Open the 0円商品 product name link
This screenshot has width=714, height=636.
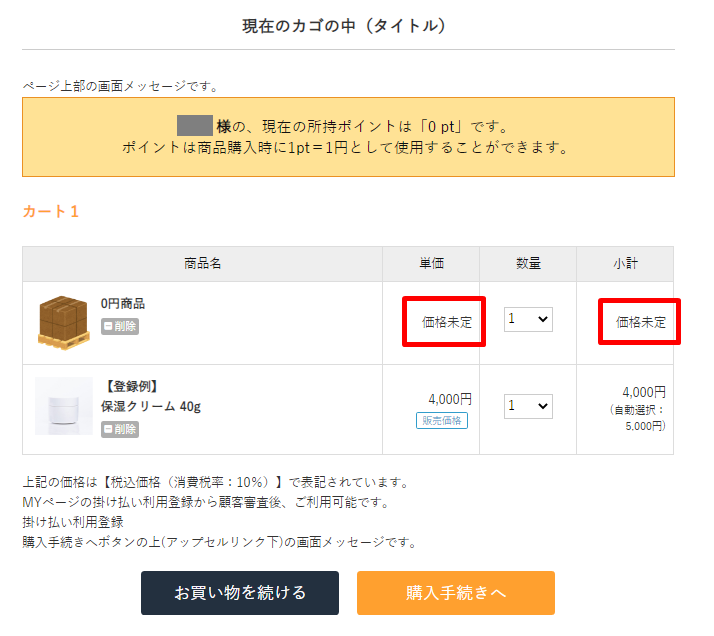tap(123, 304)
